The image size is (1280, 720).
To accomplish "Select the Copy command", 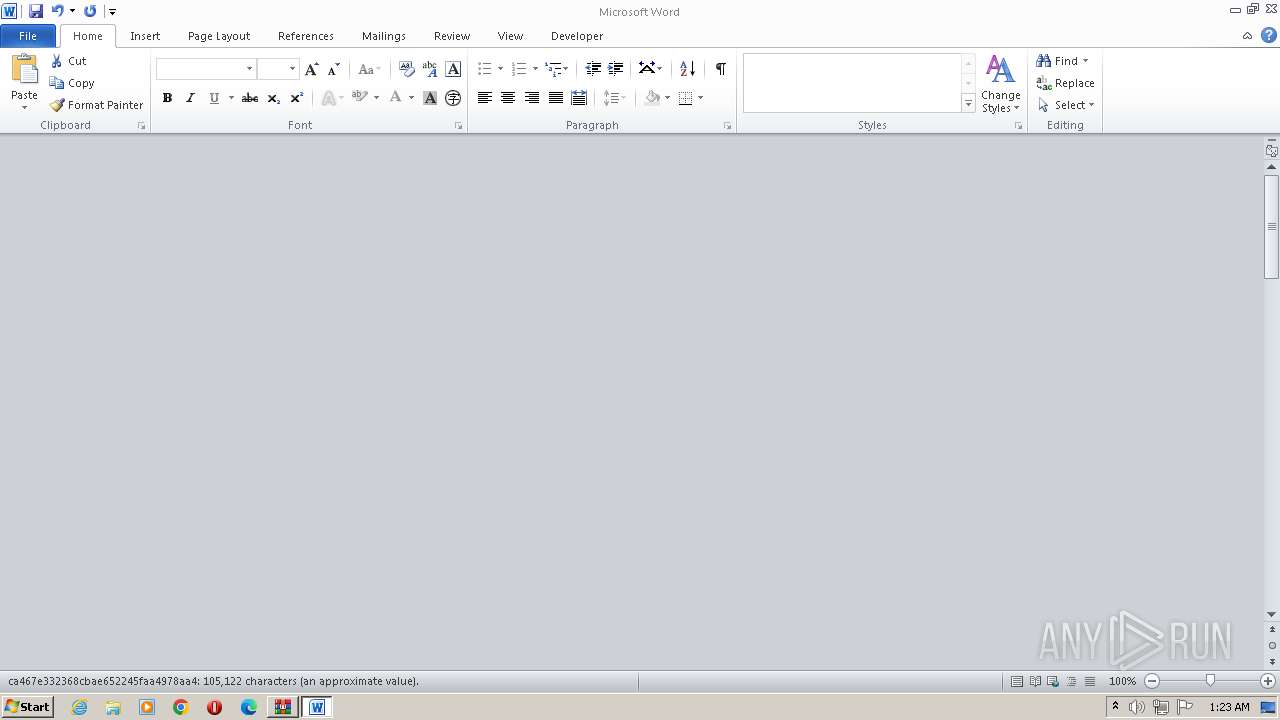I will coord(72,83).
